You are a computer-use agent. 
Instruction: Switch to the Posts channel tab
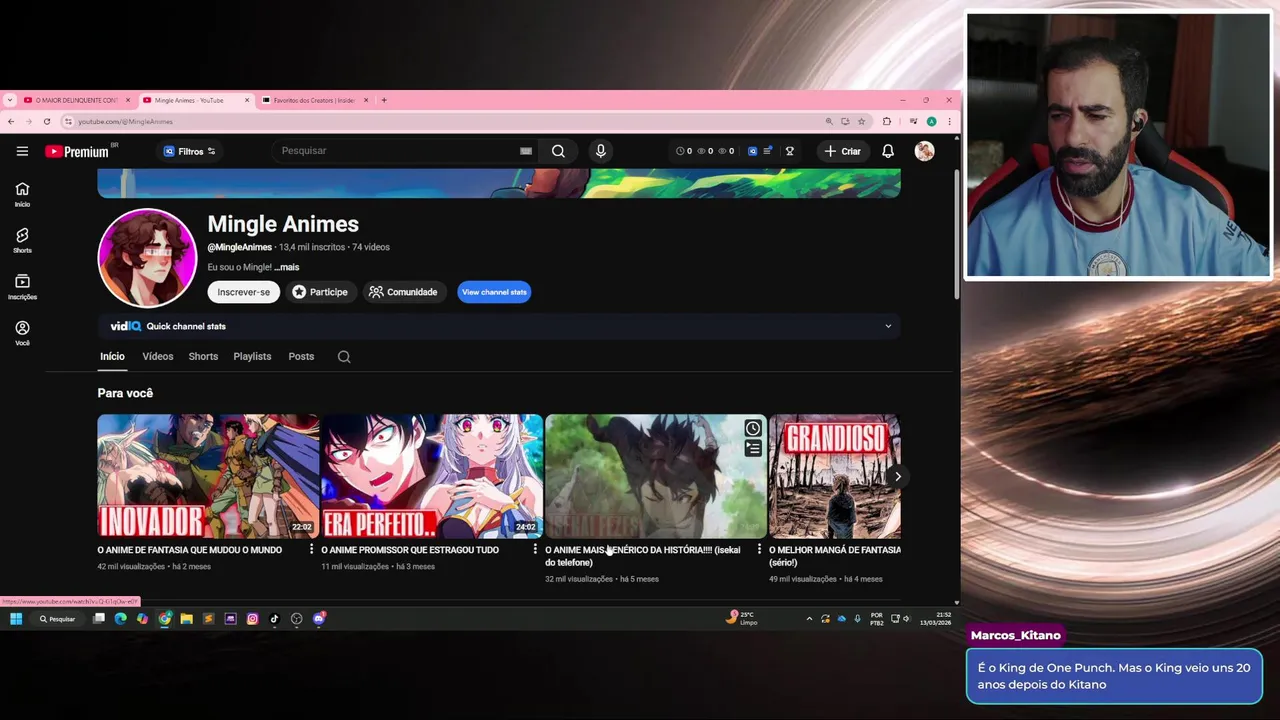(x=301, y=356)
